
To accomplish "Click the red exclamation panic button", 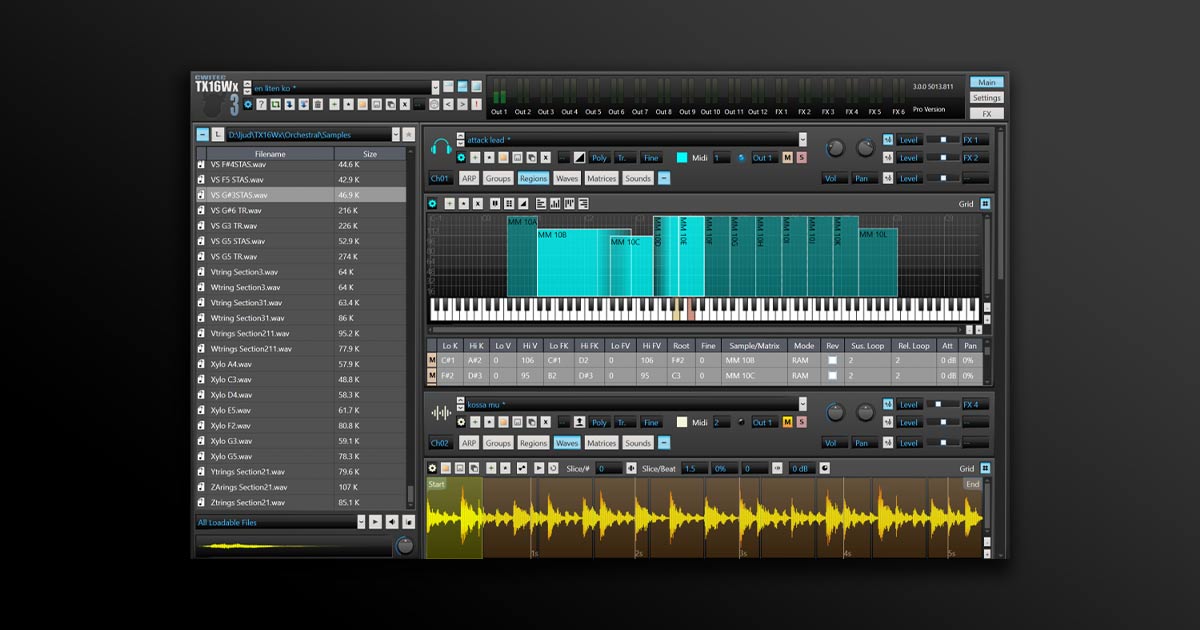I will point(476,104).
